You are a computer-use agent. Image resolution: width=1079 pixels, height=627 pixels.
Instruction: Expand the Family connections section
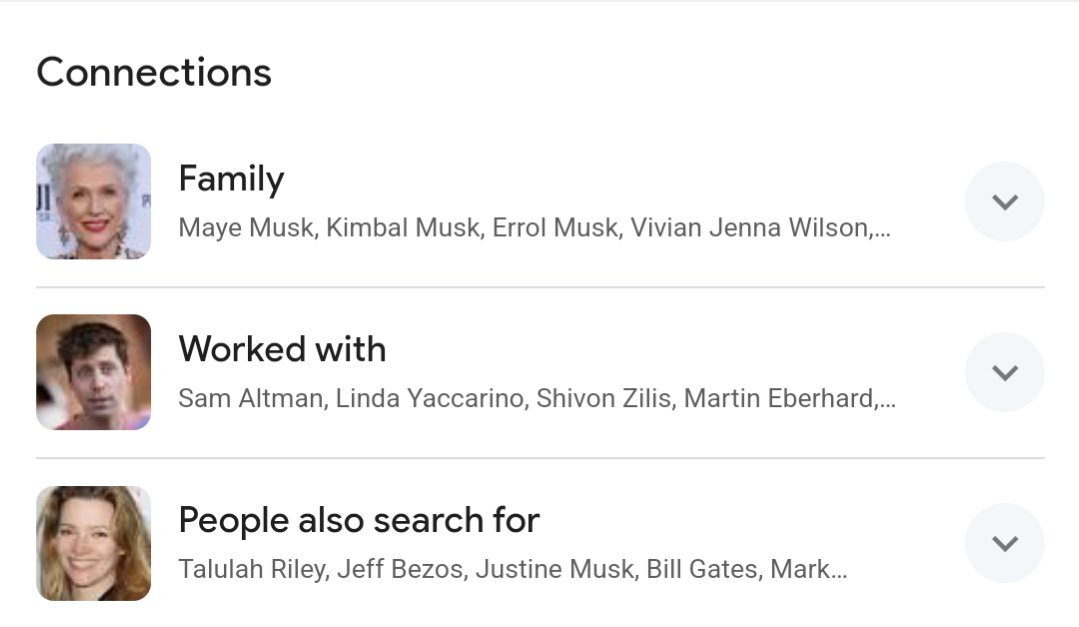1004,201
